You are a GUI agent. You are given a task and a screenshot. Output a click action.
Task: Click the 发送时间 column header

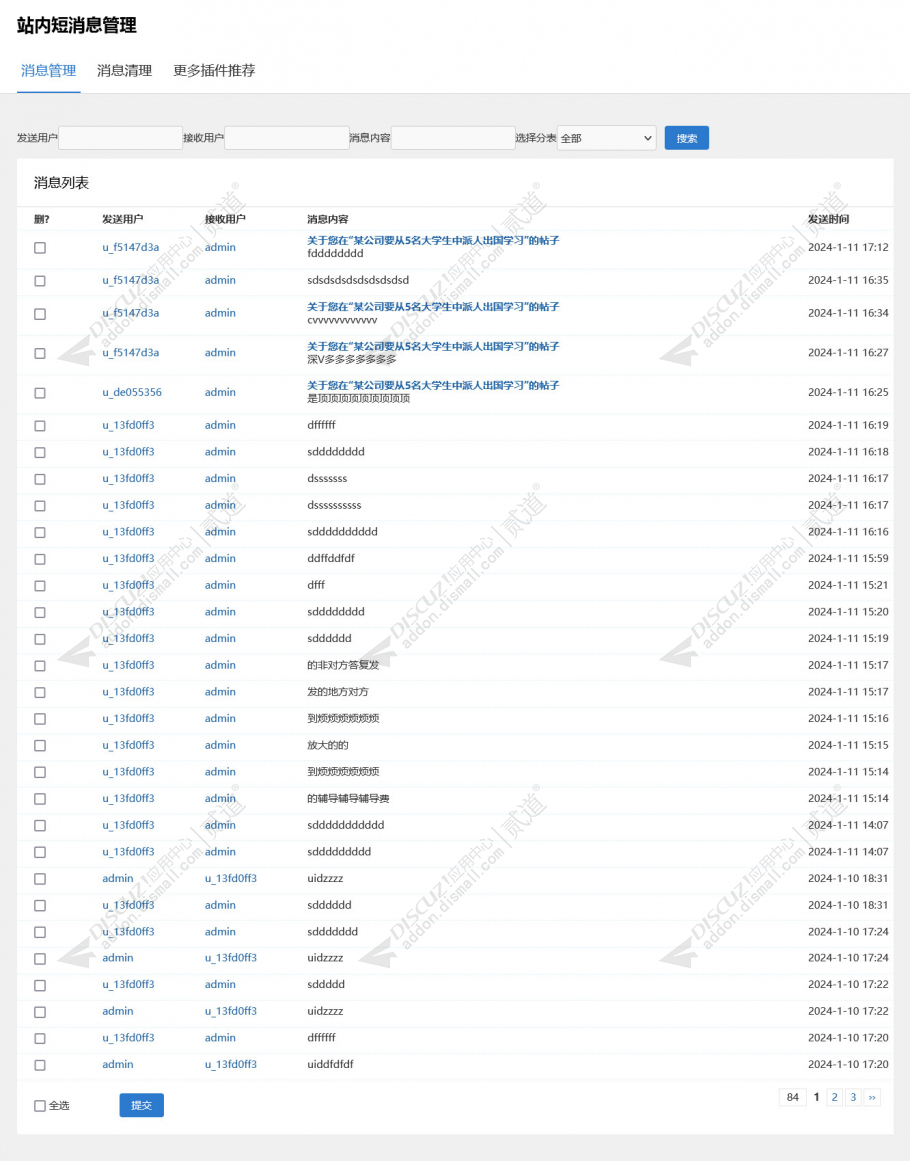(829, 219)
